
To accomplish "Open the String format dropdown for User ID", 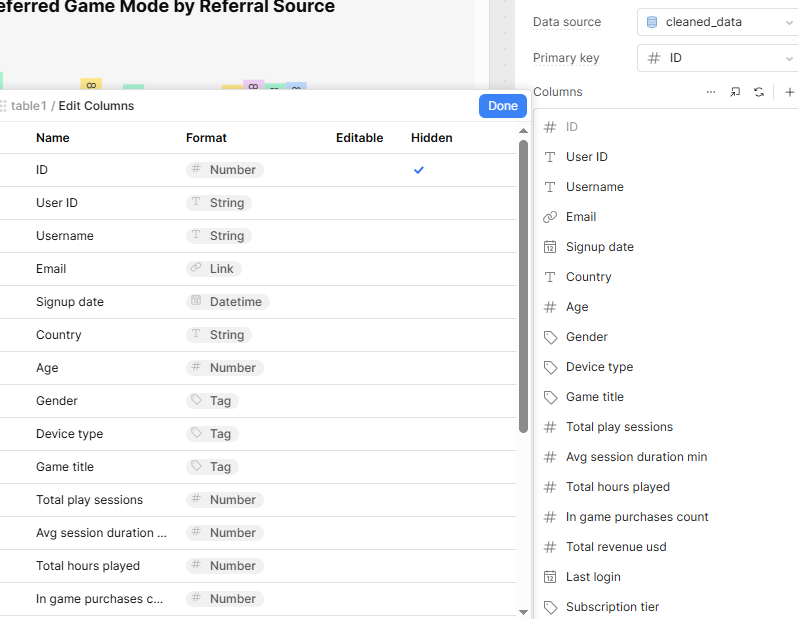I will [x=218, y=203].
